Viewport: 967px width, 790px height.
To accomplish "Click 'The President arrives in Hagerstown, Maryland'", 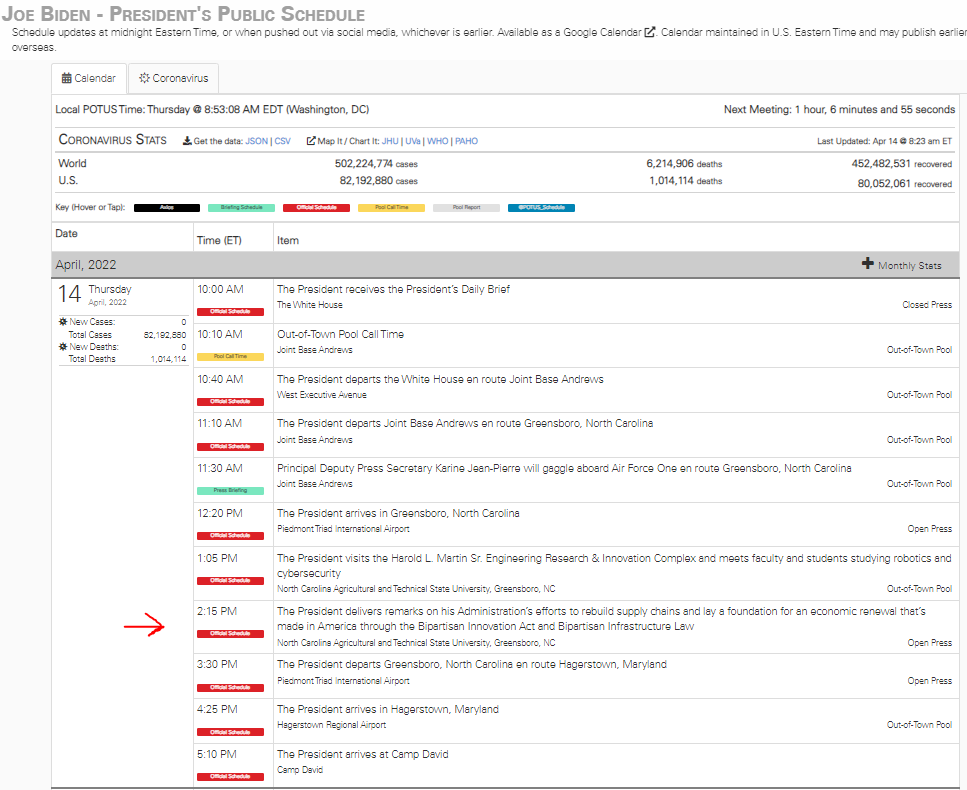I will coord(388,709).
